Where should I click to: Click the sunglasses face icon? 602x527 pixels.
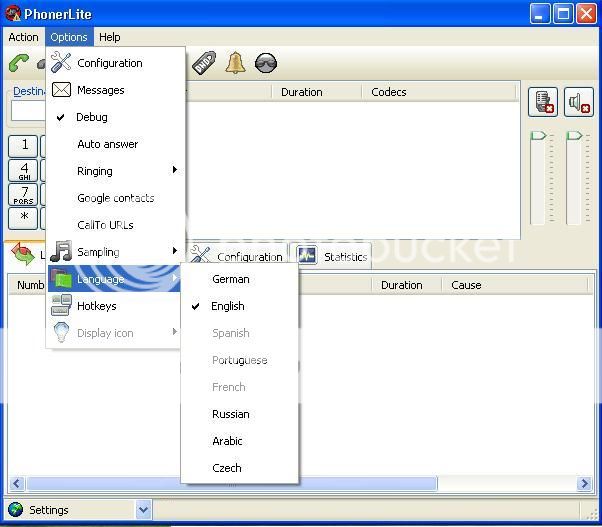(266, 63)
